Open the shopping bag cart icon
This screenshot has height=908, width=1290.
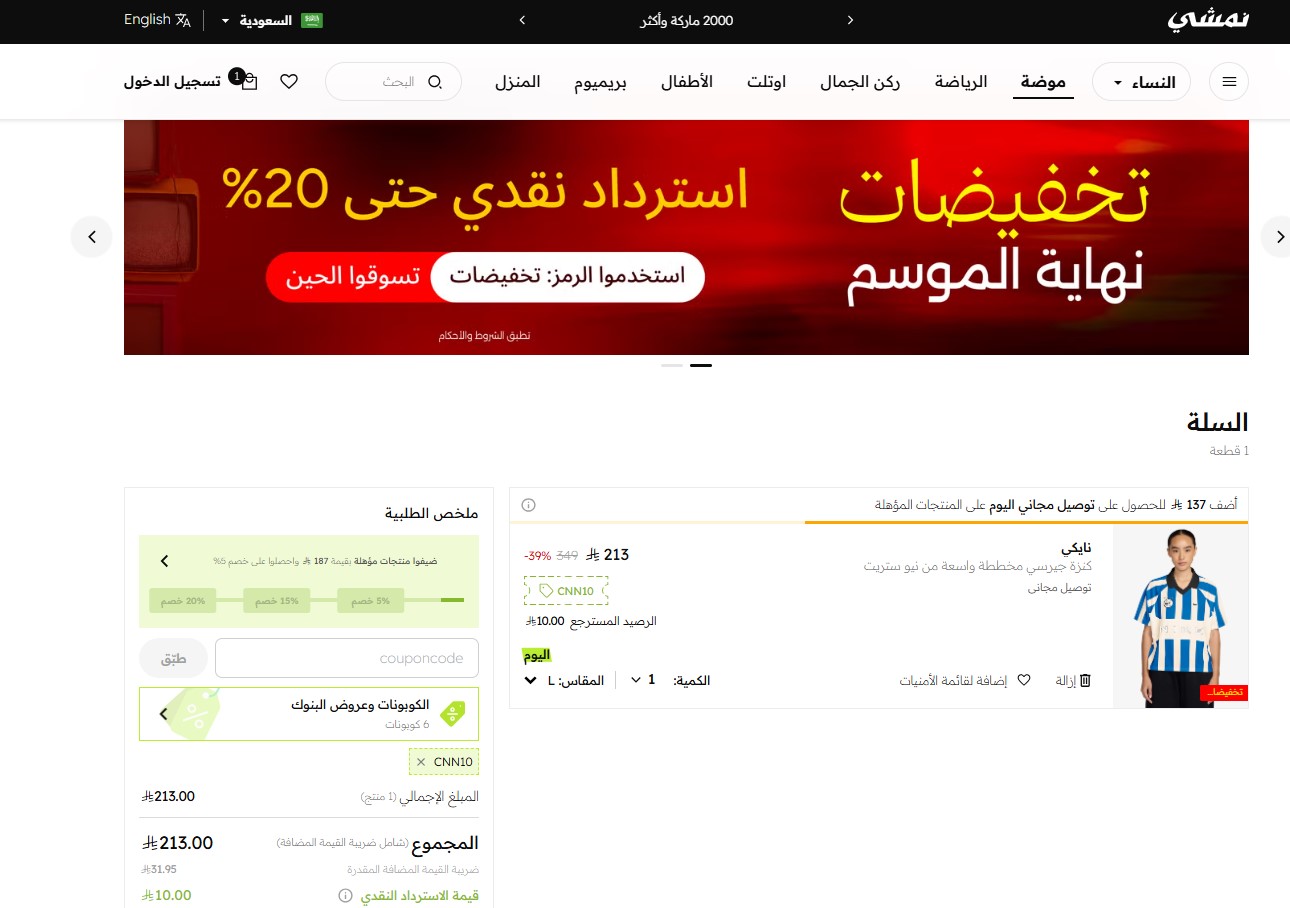point(249,82)
